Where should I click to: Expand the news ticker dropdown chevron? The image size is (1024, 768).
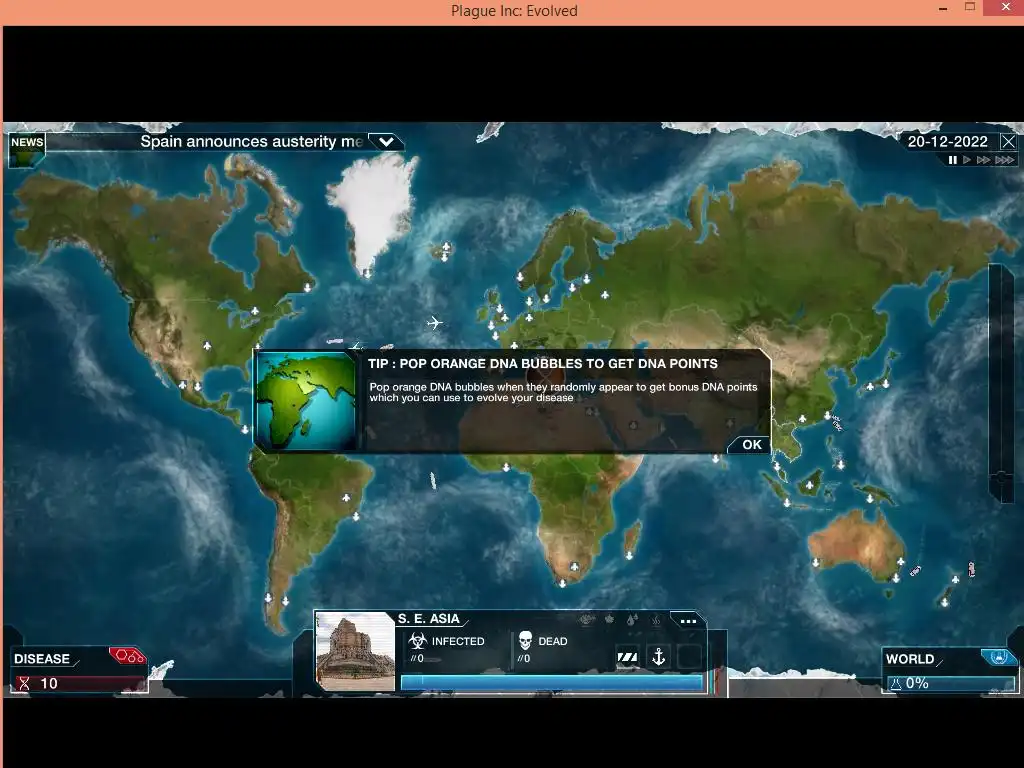(x=386, y=142)
